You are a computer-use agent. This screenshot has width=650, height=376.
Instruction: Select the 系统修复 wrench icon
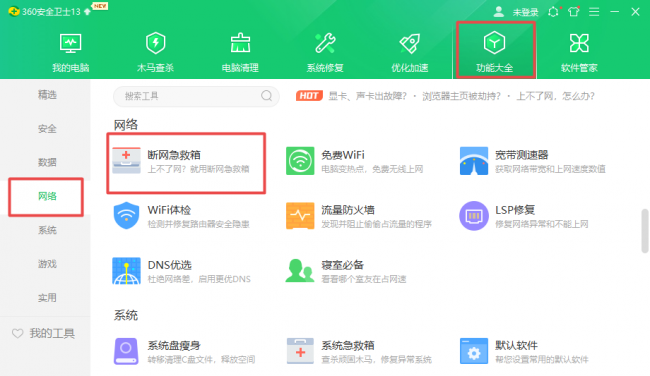click(x=325, y=43)
